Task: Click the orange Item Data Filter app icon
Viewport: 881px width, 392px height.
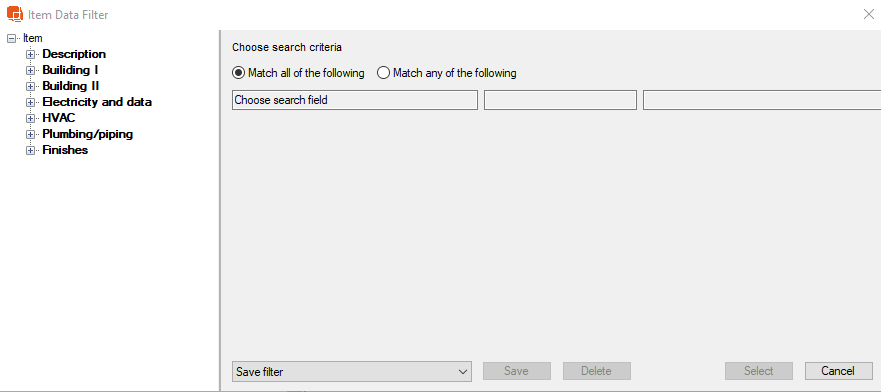Action: click(15, 15)
